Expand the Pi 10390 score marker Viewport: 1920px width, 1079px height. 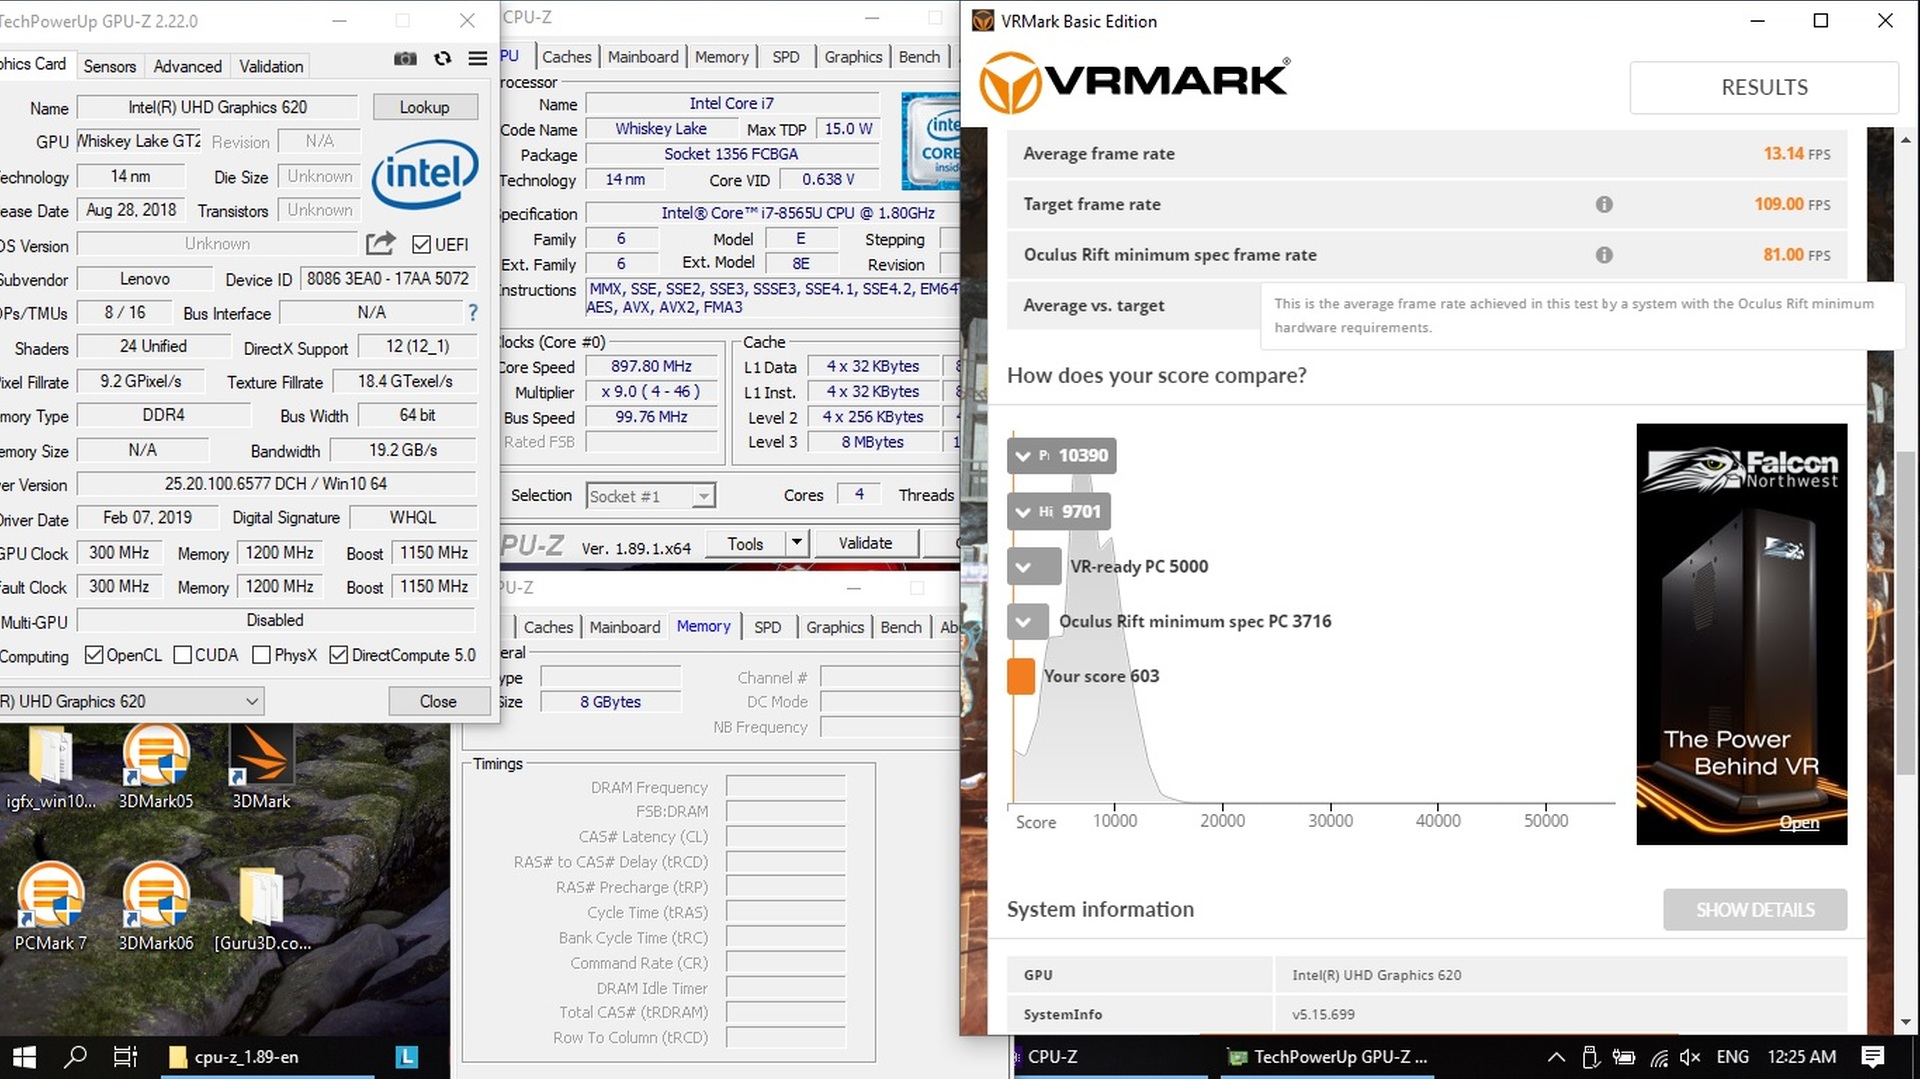[1062, 455]
